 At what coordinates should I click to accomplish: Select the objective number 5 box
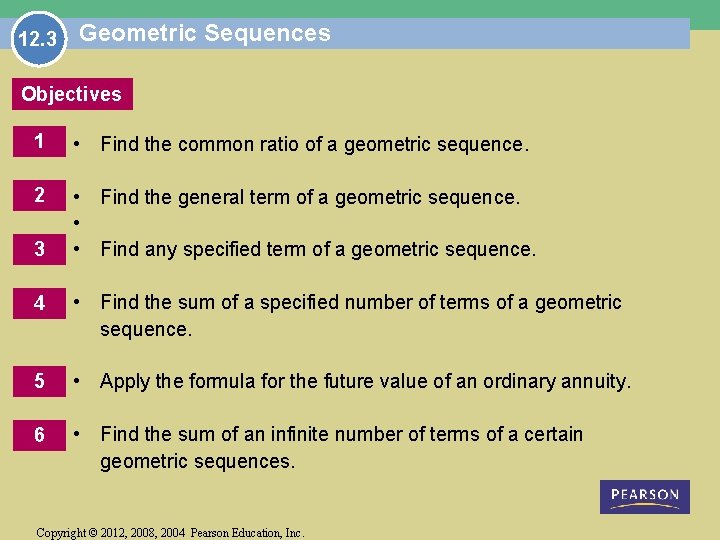(x=39, y=381)
